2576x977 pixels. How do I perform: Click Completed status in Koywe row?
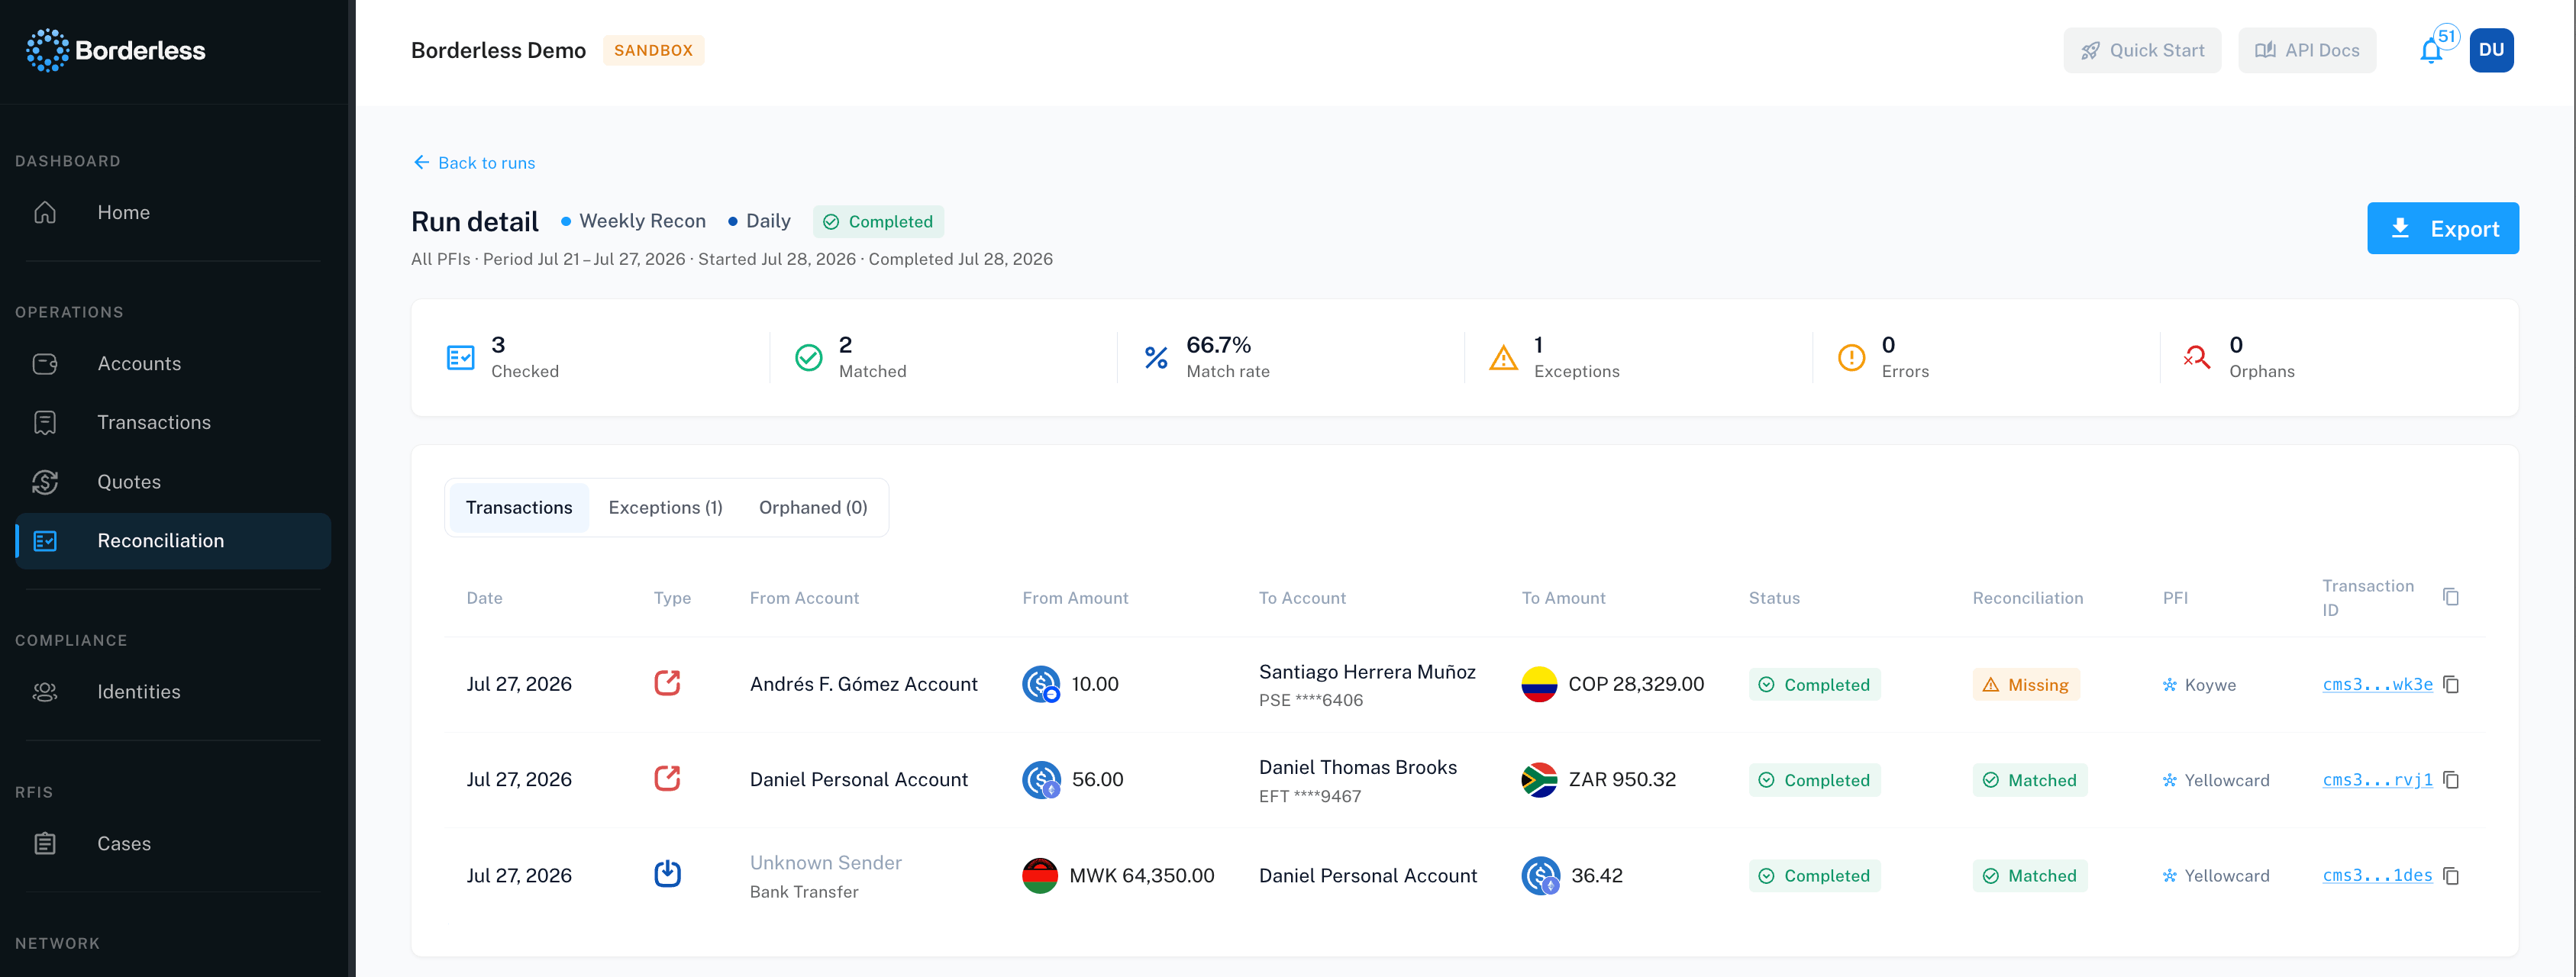(1814, 685)
